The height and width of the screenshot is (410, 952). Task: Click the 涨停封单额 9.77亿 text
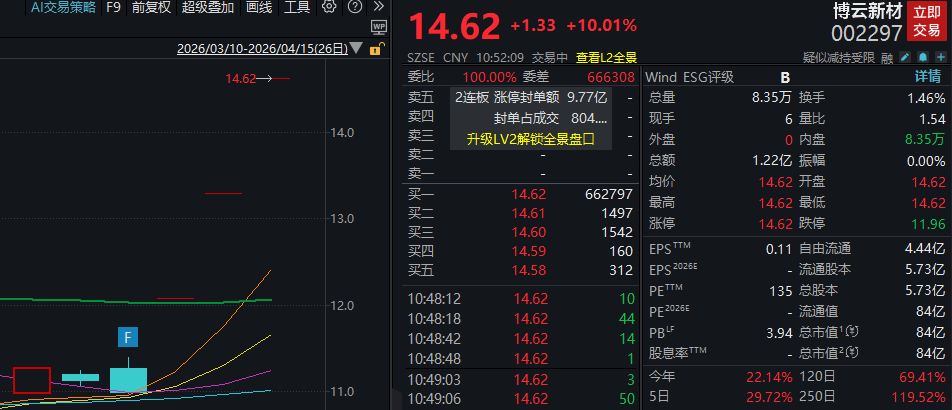pyautogui.click(x=551, y=97)
